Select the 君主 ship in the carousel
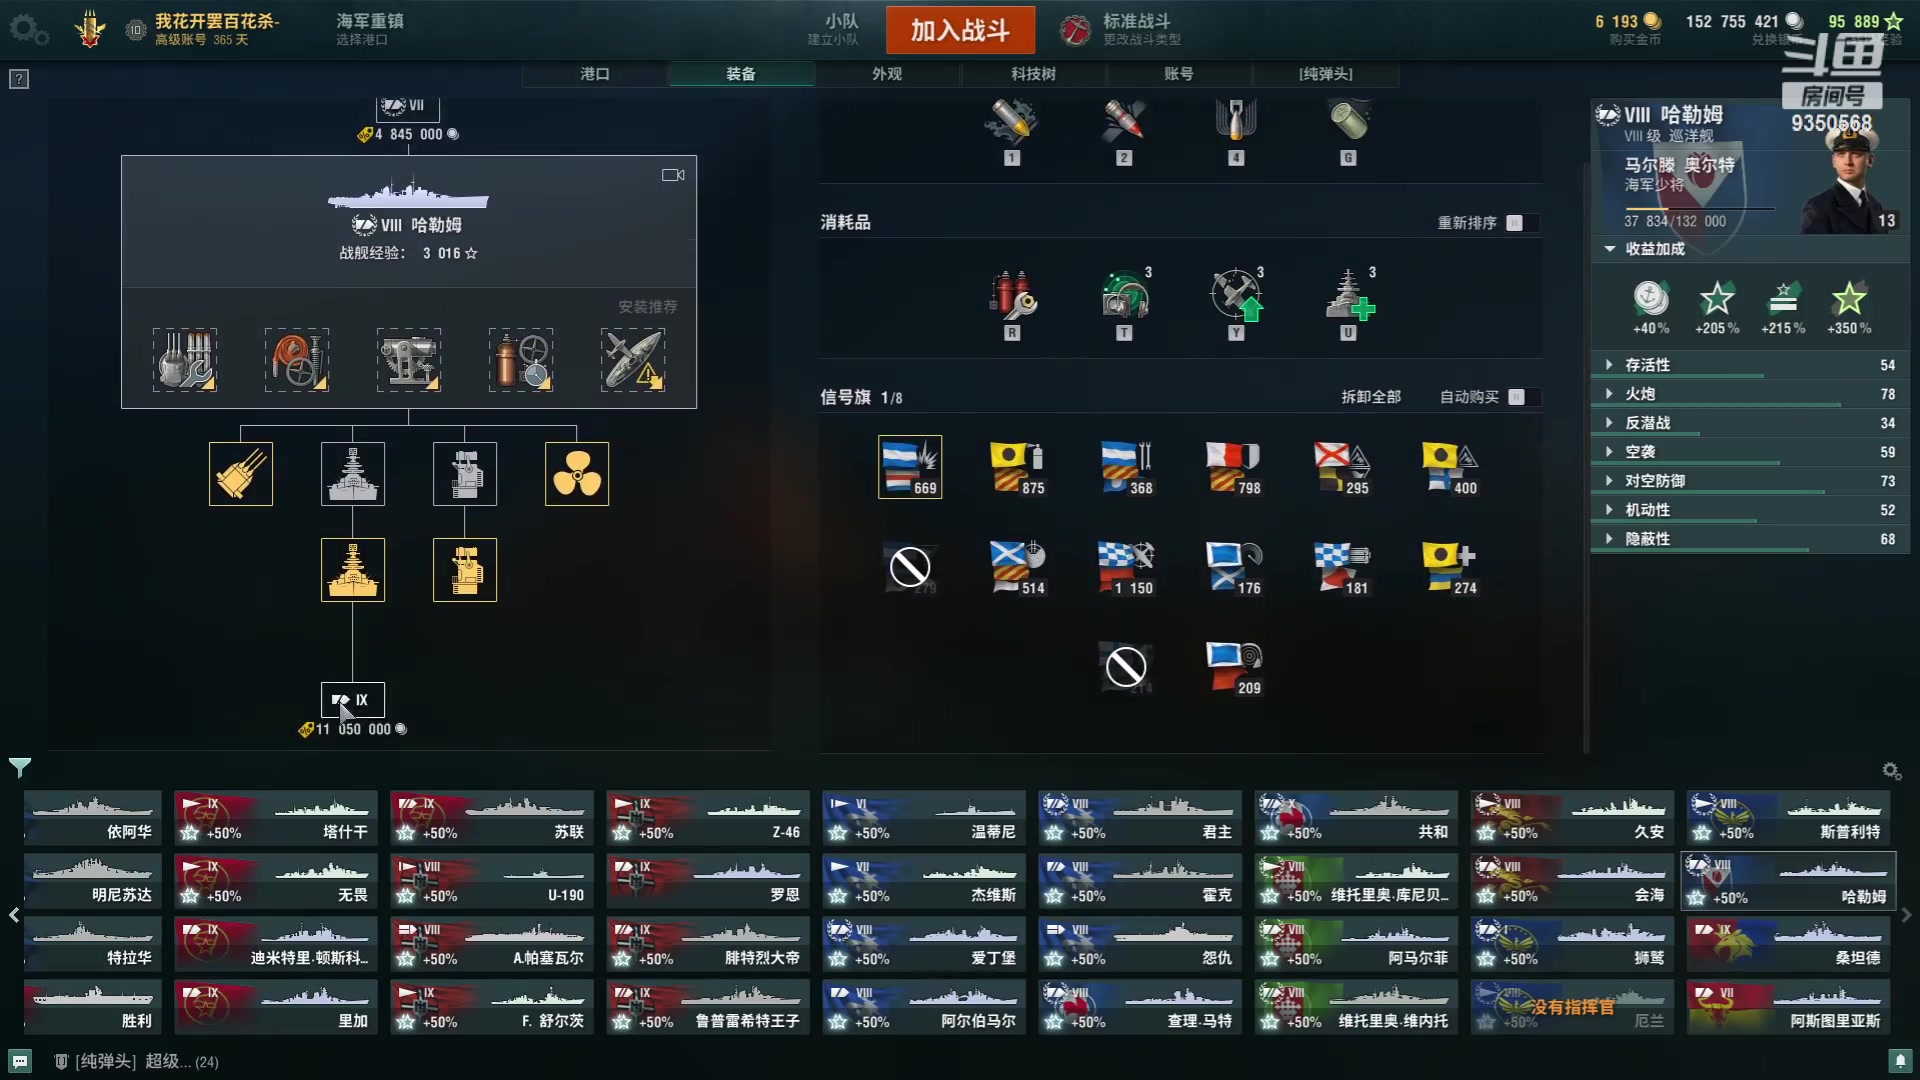Screen dimensions: 1920x1080 (1140, 818)
